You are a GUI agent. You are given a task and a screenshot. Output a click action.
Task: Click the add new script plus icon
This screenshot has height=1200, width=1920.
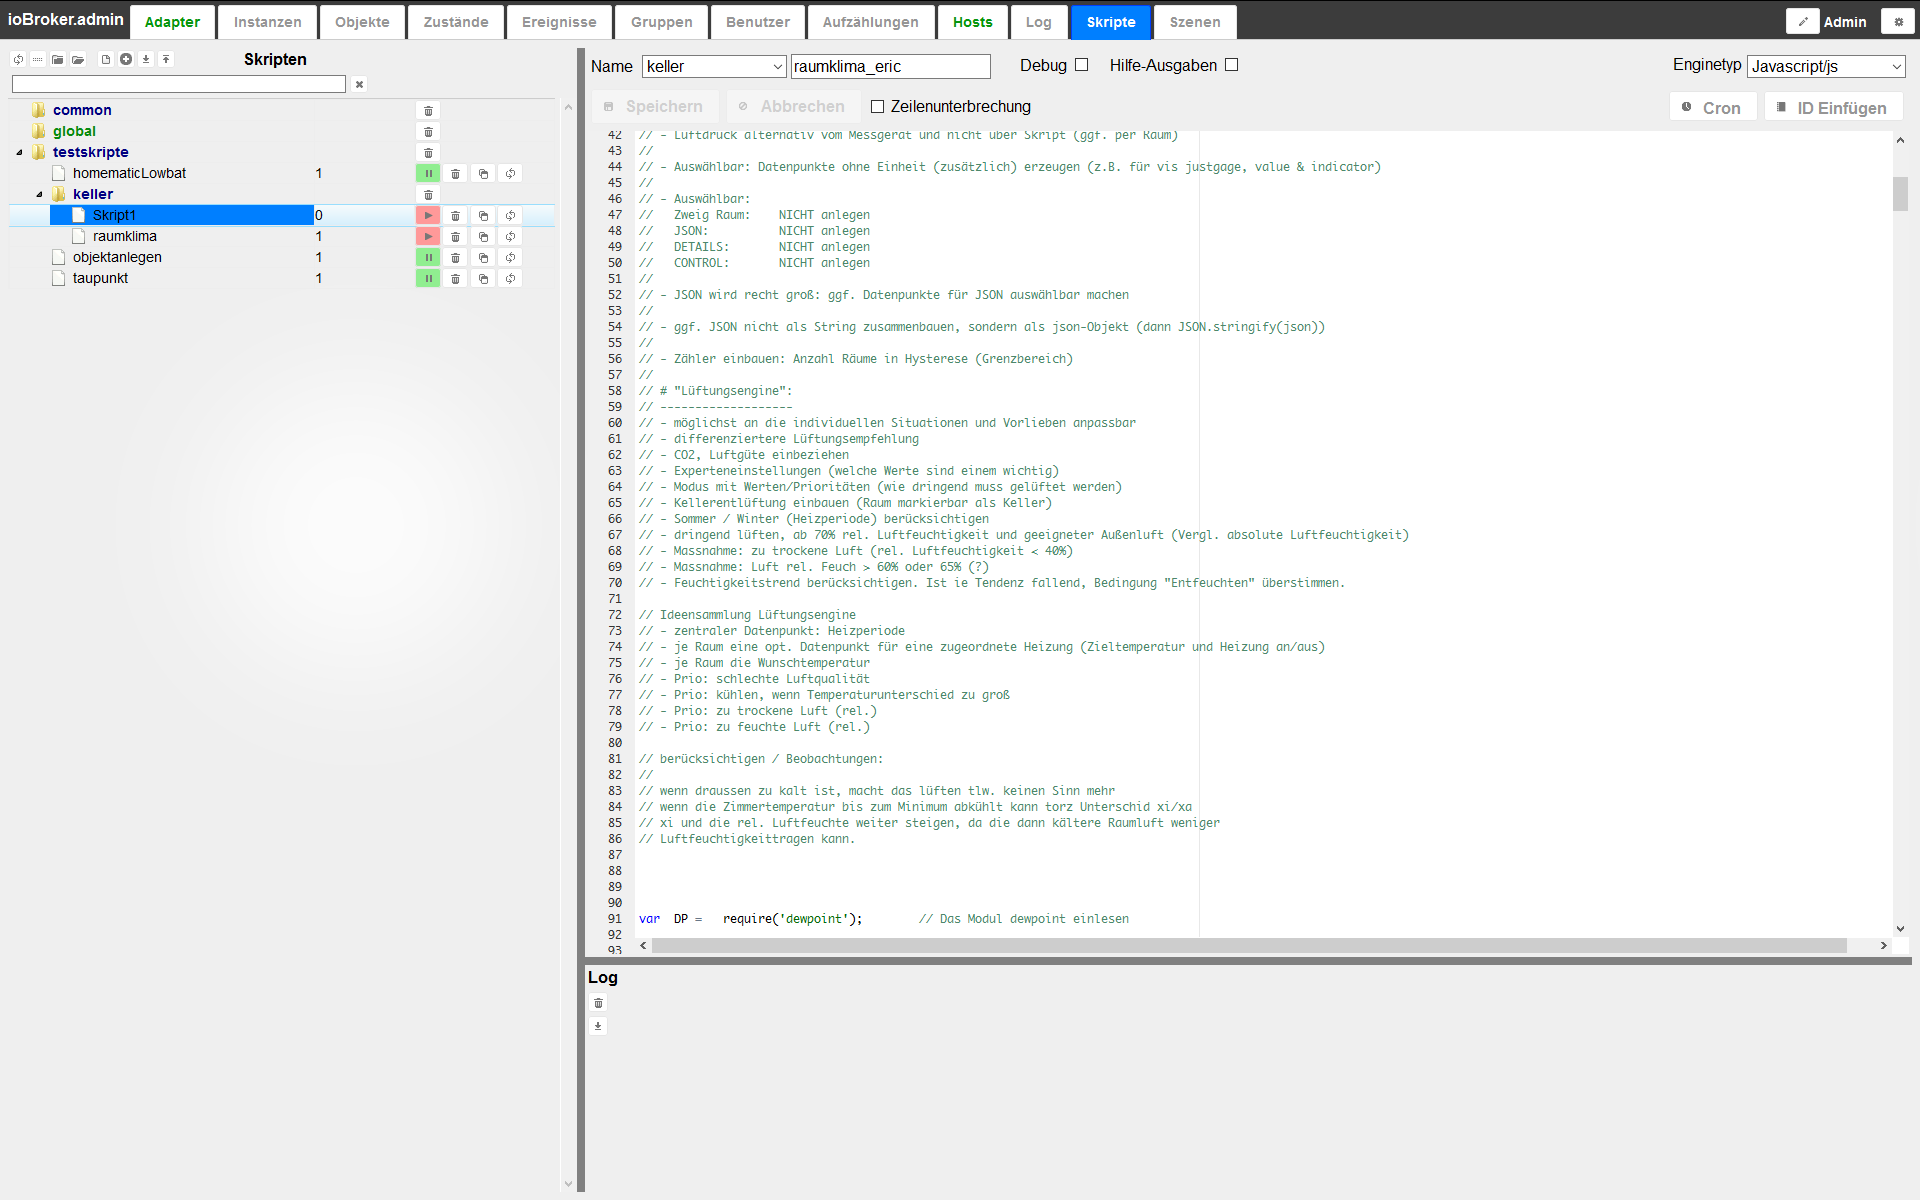126,59
